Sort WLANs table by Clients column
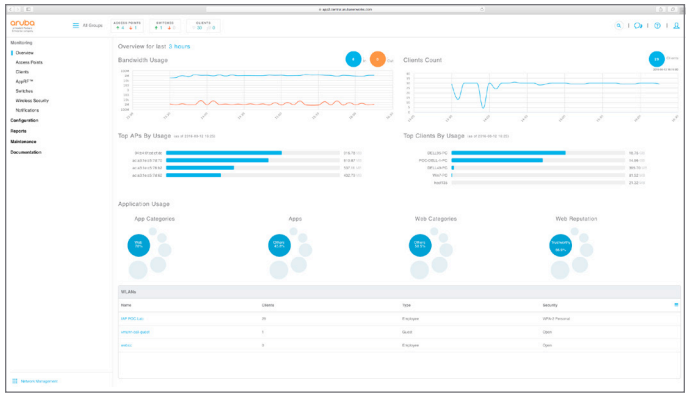 click(x=268, y=305)
